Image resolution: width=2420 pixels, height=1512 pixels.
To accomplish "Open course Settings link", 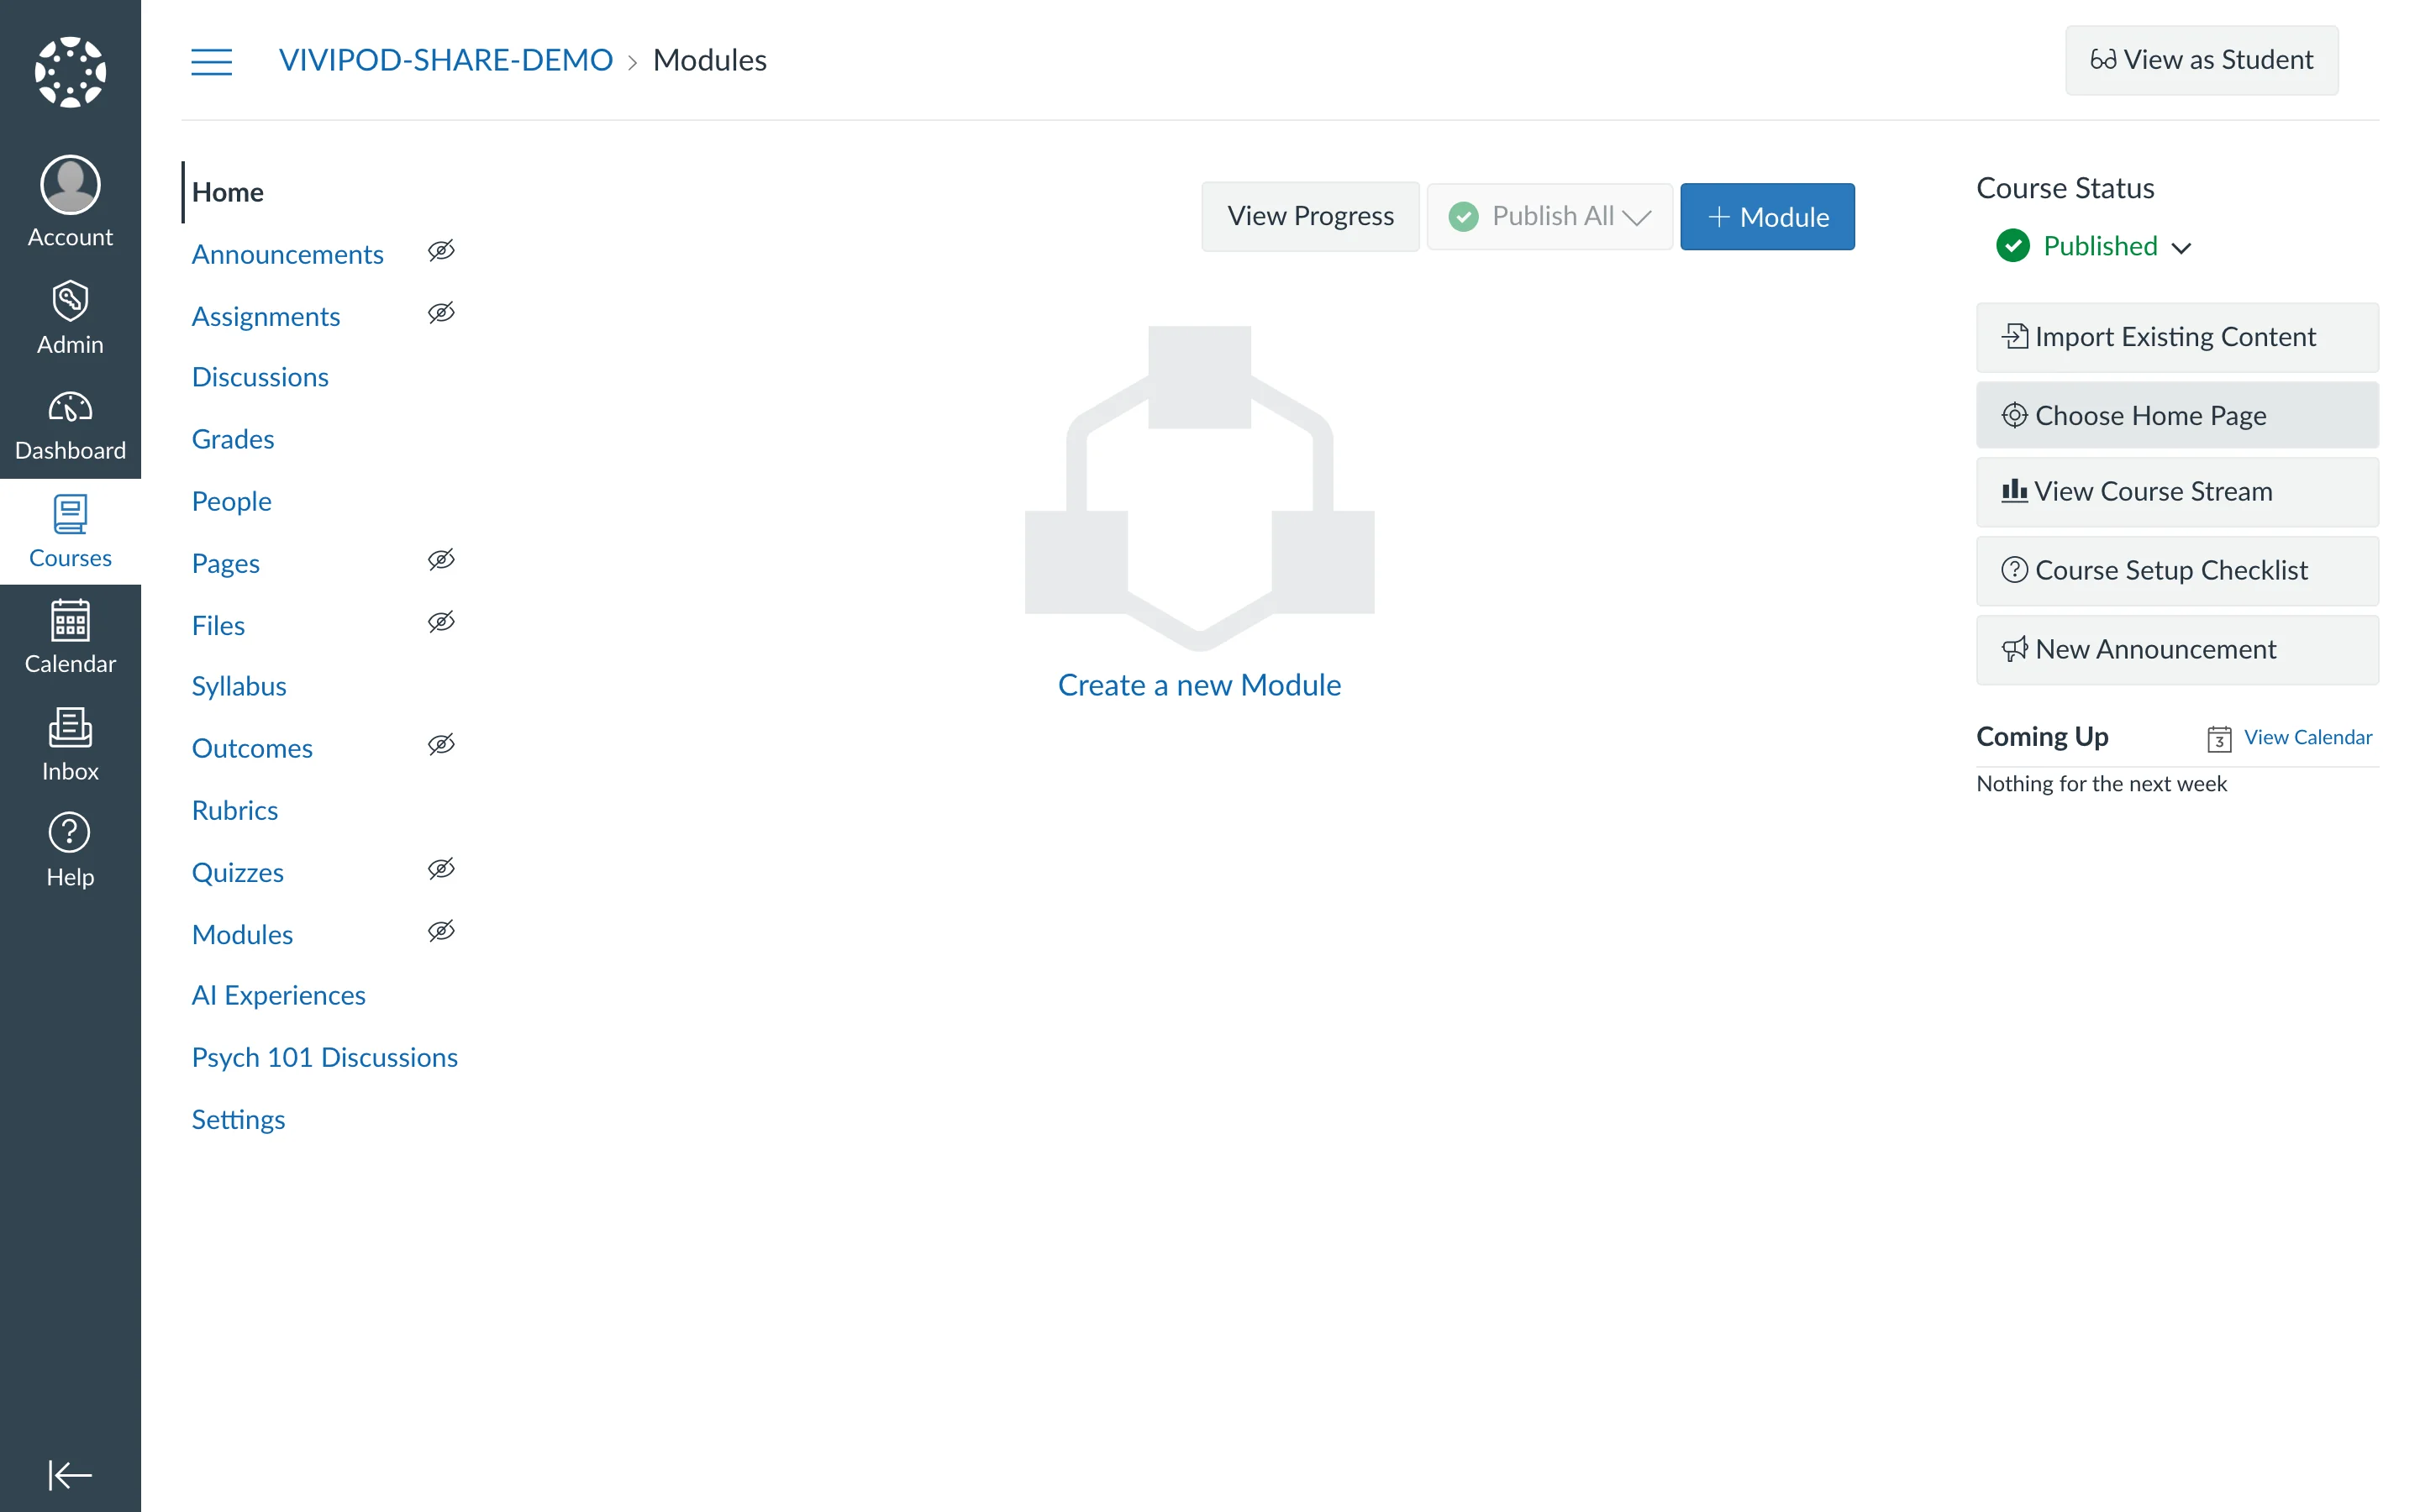I will 238,1119.
